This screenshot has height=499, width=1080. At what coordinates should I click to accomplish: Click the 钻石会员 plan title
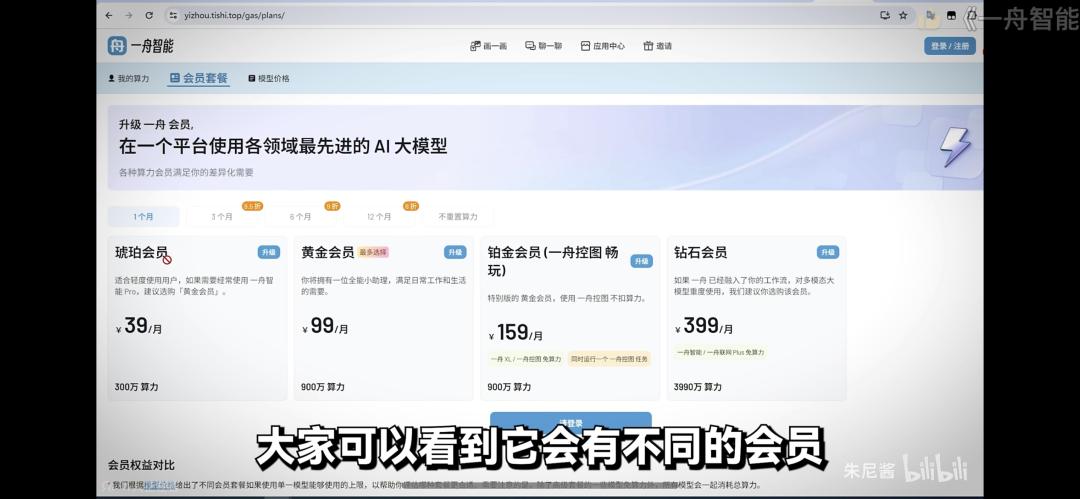coord(700,253)
